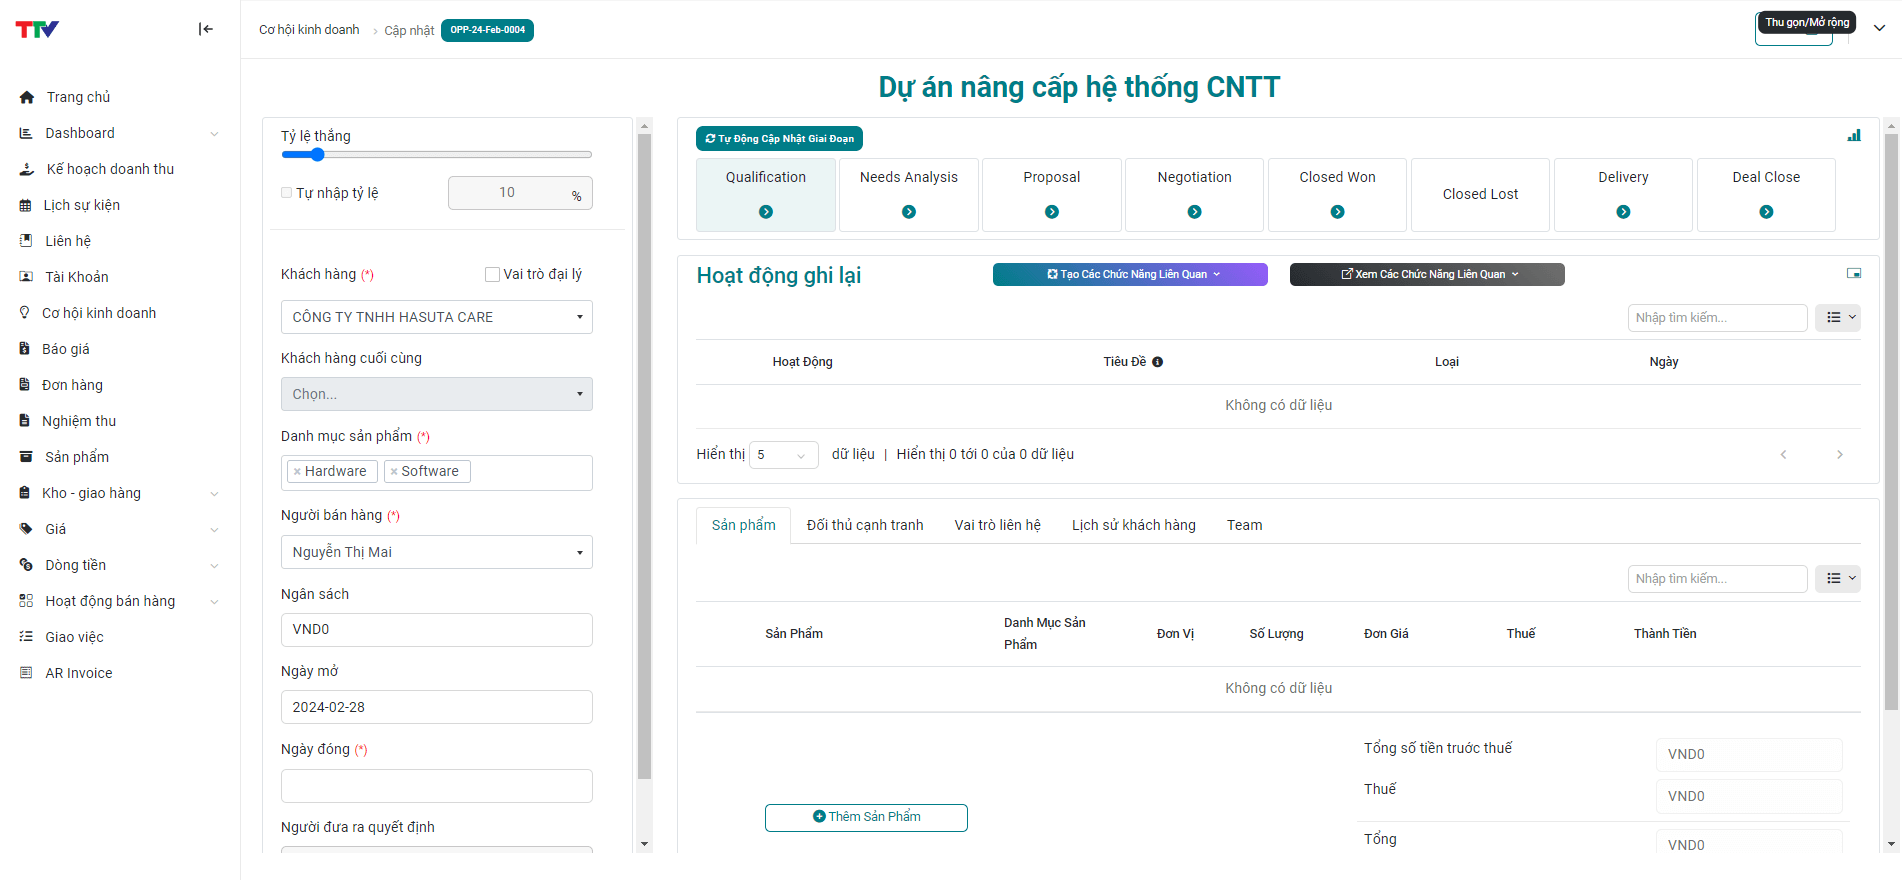Check the Vai trò đại lý checkbox
Screen dimensions: 1902x880
pyautogui.click(x=492, y=274)
